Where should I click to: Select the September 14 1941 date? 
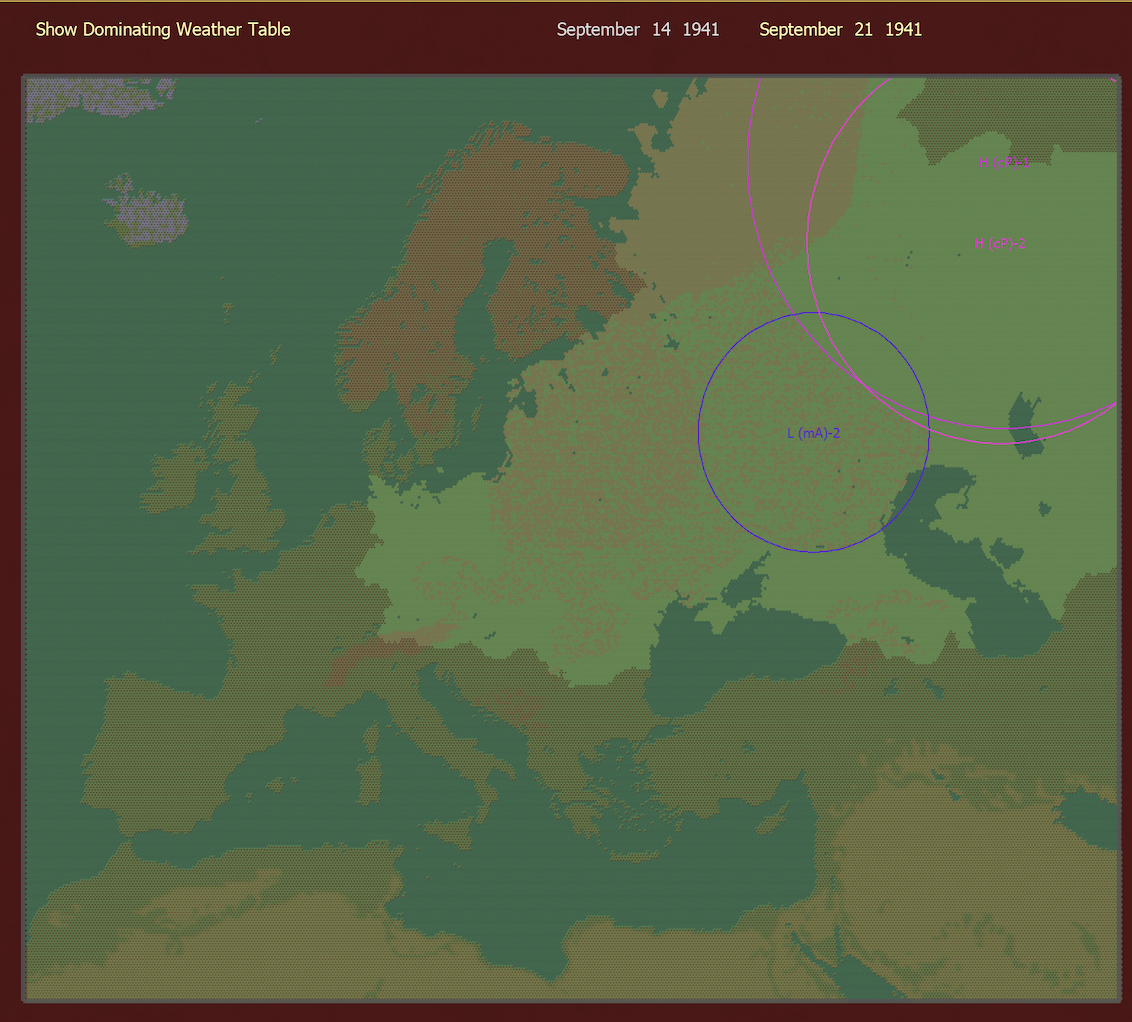coord(637,30)
